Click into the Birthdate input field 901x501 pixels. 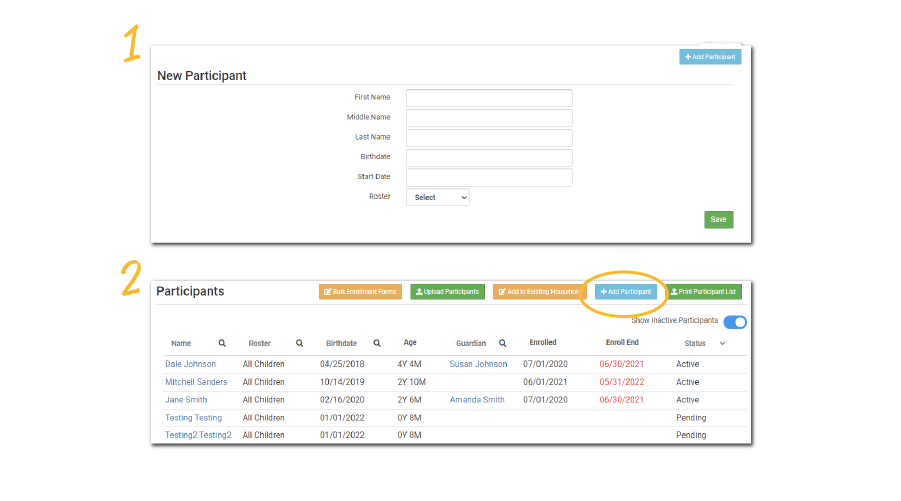coord(489,158)
